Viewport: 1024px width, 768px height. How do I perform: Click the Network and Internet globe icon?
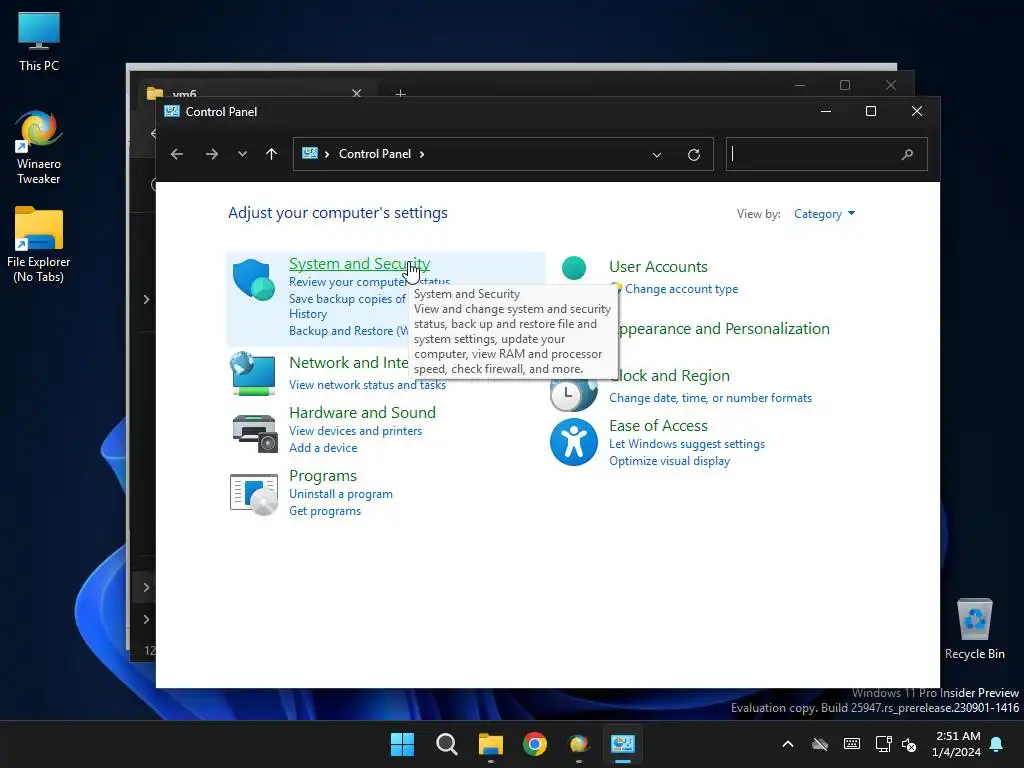253,373
